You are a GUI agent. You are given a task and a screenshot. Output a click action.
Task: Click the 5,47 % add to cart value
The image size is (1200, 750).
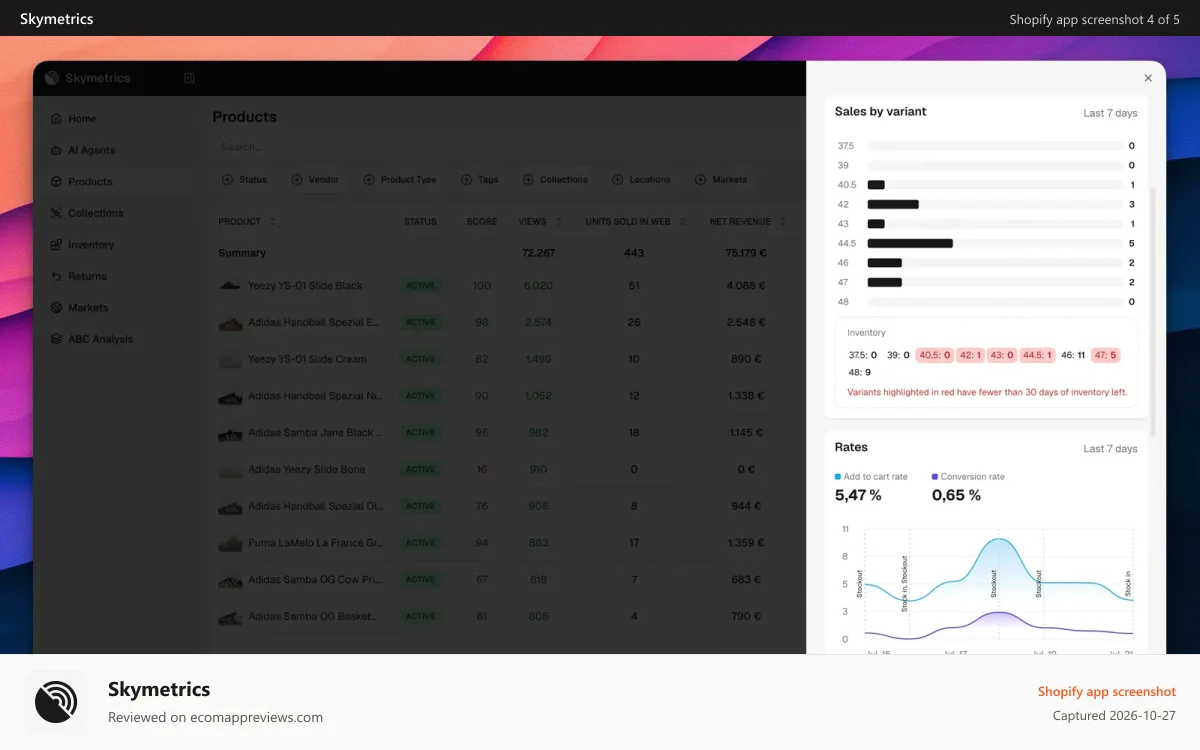click(858, 495)
